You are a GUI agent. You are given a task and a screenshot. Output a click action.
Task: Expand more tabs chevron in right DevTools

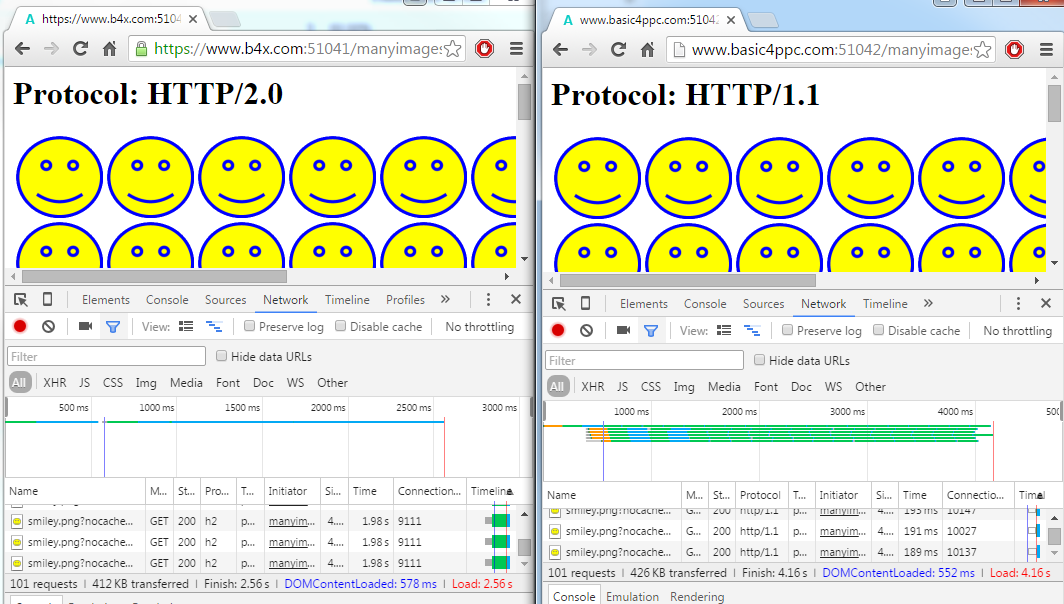click(x=928, y=303)
